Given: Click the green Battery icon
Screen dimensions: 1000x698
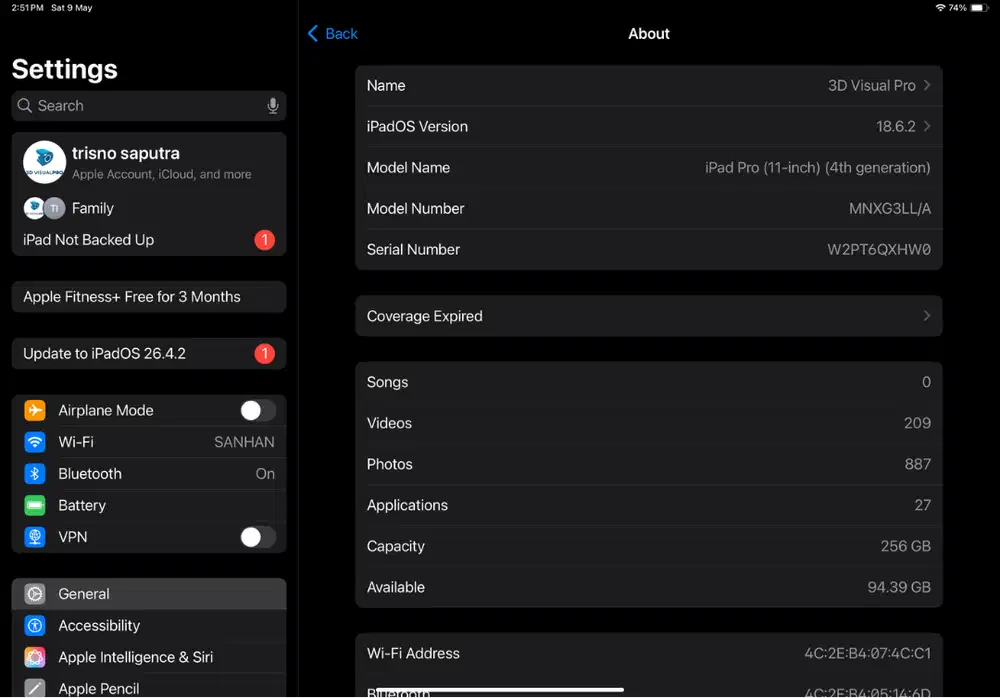Looking at the screenshot, I should [34, 505].
